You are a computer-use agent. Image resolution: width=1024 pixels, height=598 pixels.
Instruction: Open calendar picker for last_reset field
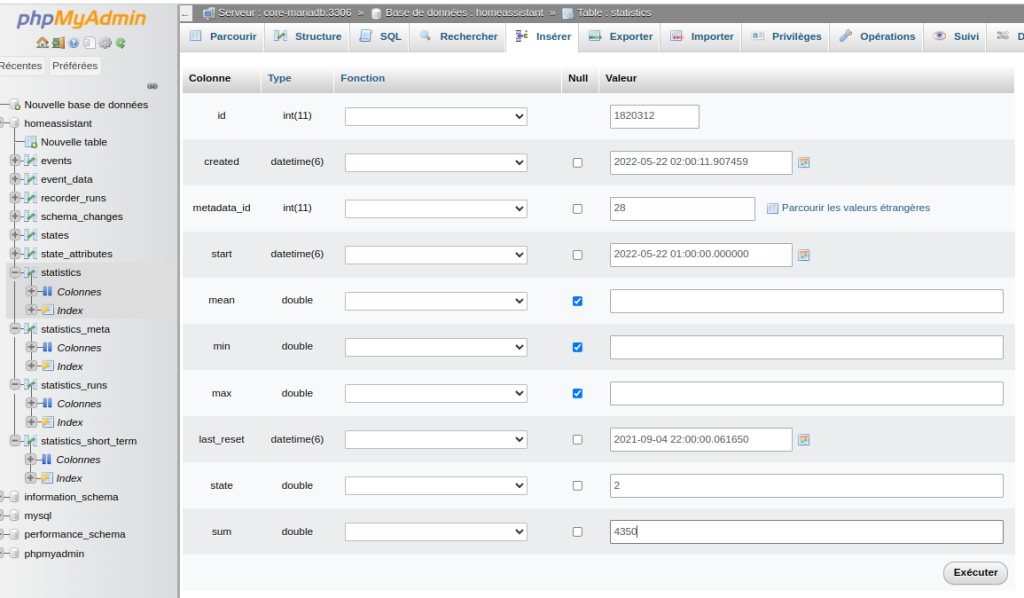click(804, 439)
